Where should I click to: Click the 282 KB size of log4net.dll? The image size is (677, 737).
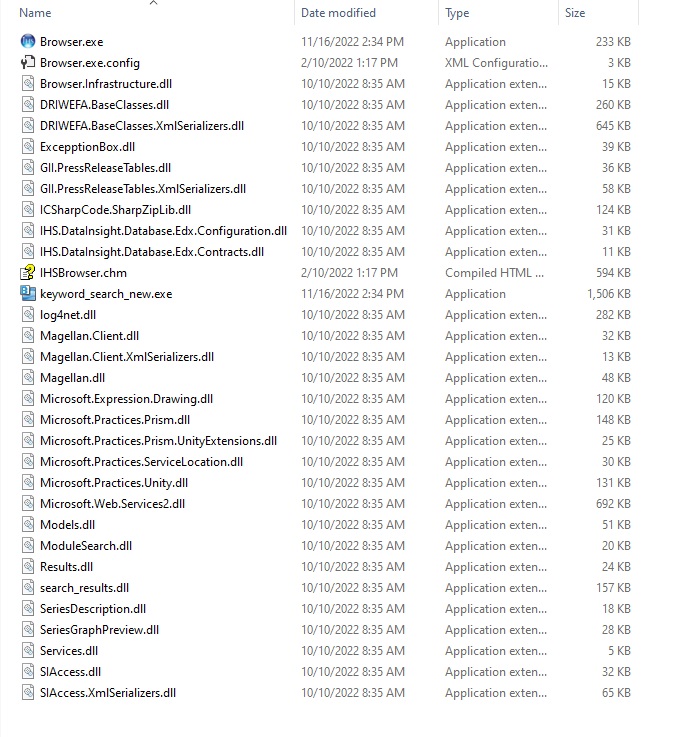pyautogui.click(x=613, y=315)
